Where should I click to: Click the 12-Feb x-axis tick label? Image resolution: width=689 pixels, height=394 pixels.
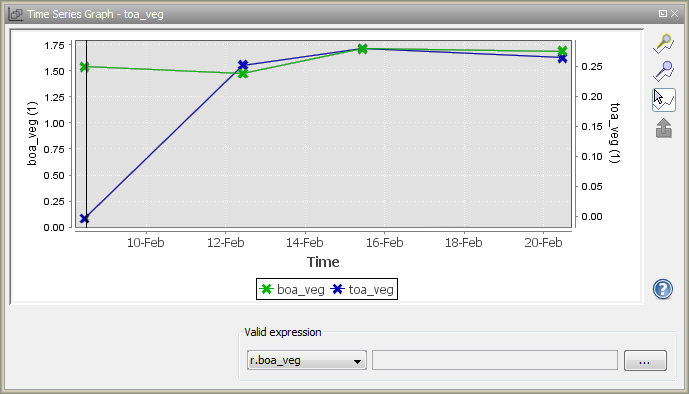tap(225, 242)
